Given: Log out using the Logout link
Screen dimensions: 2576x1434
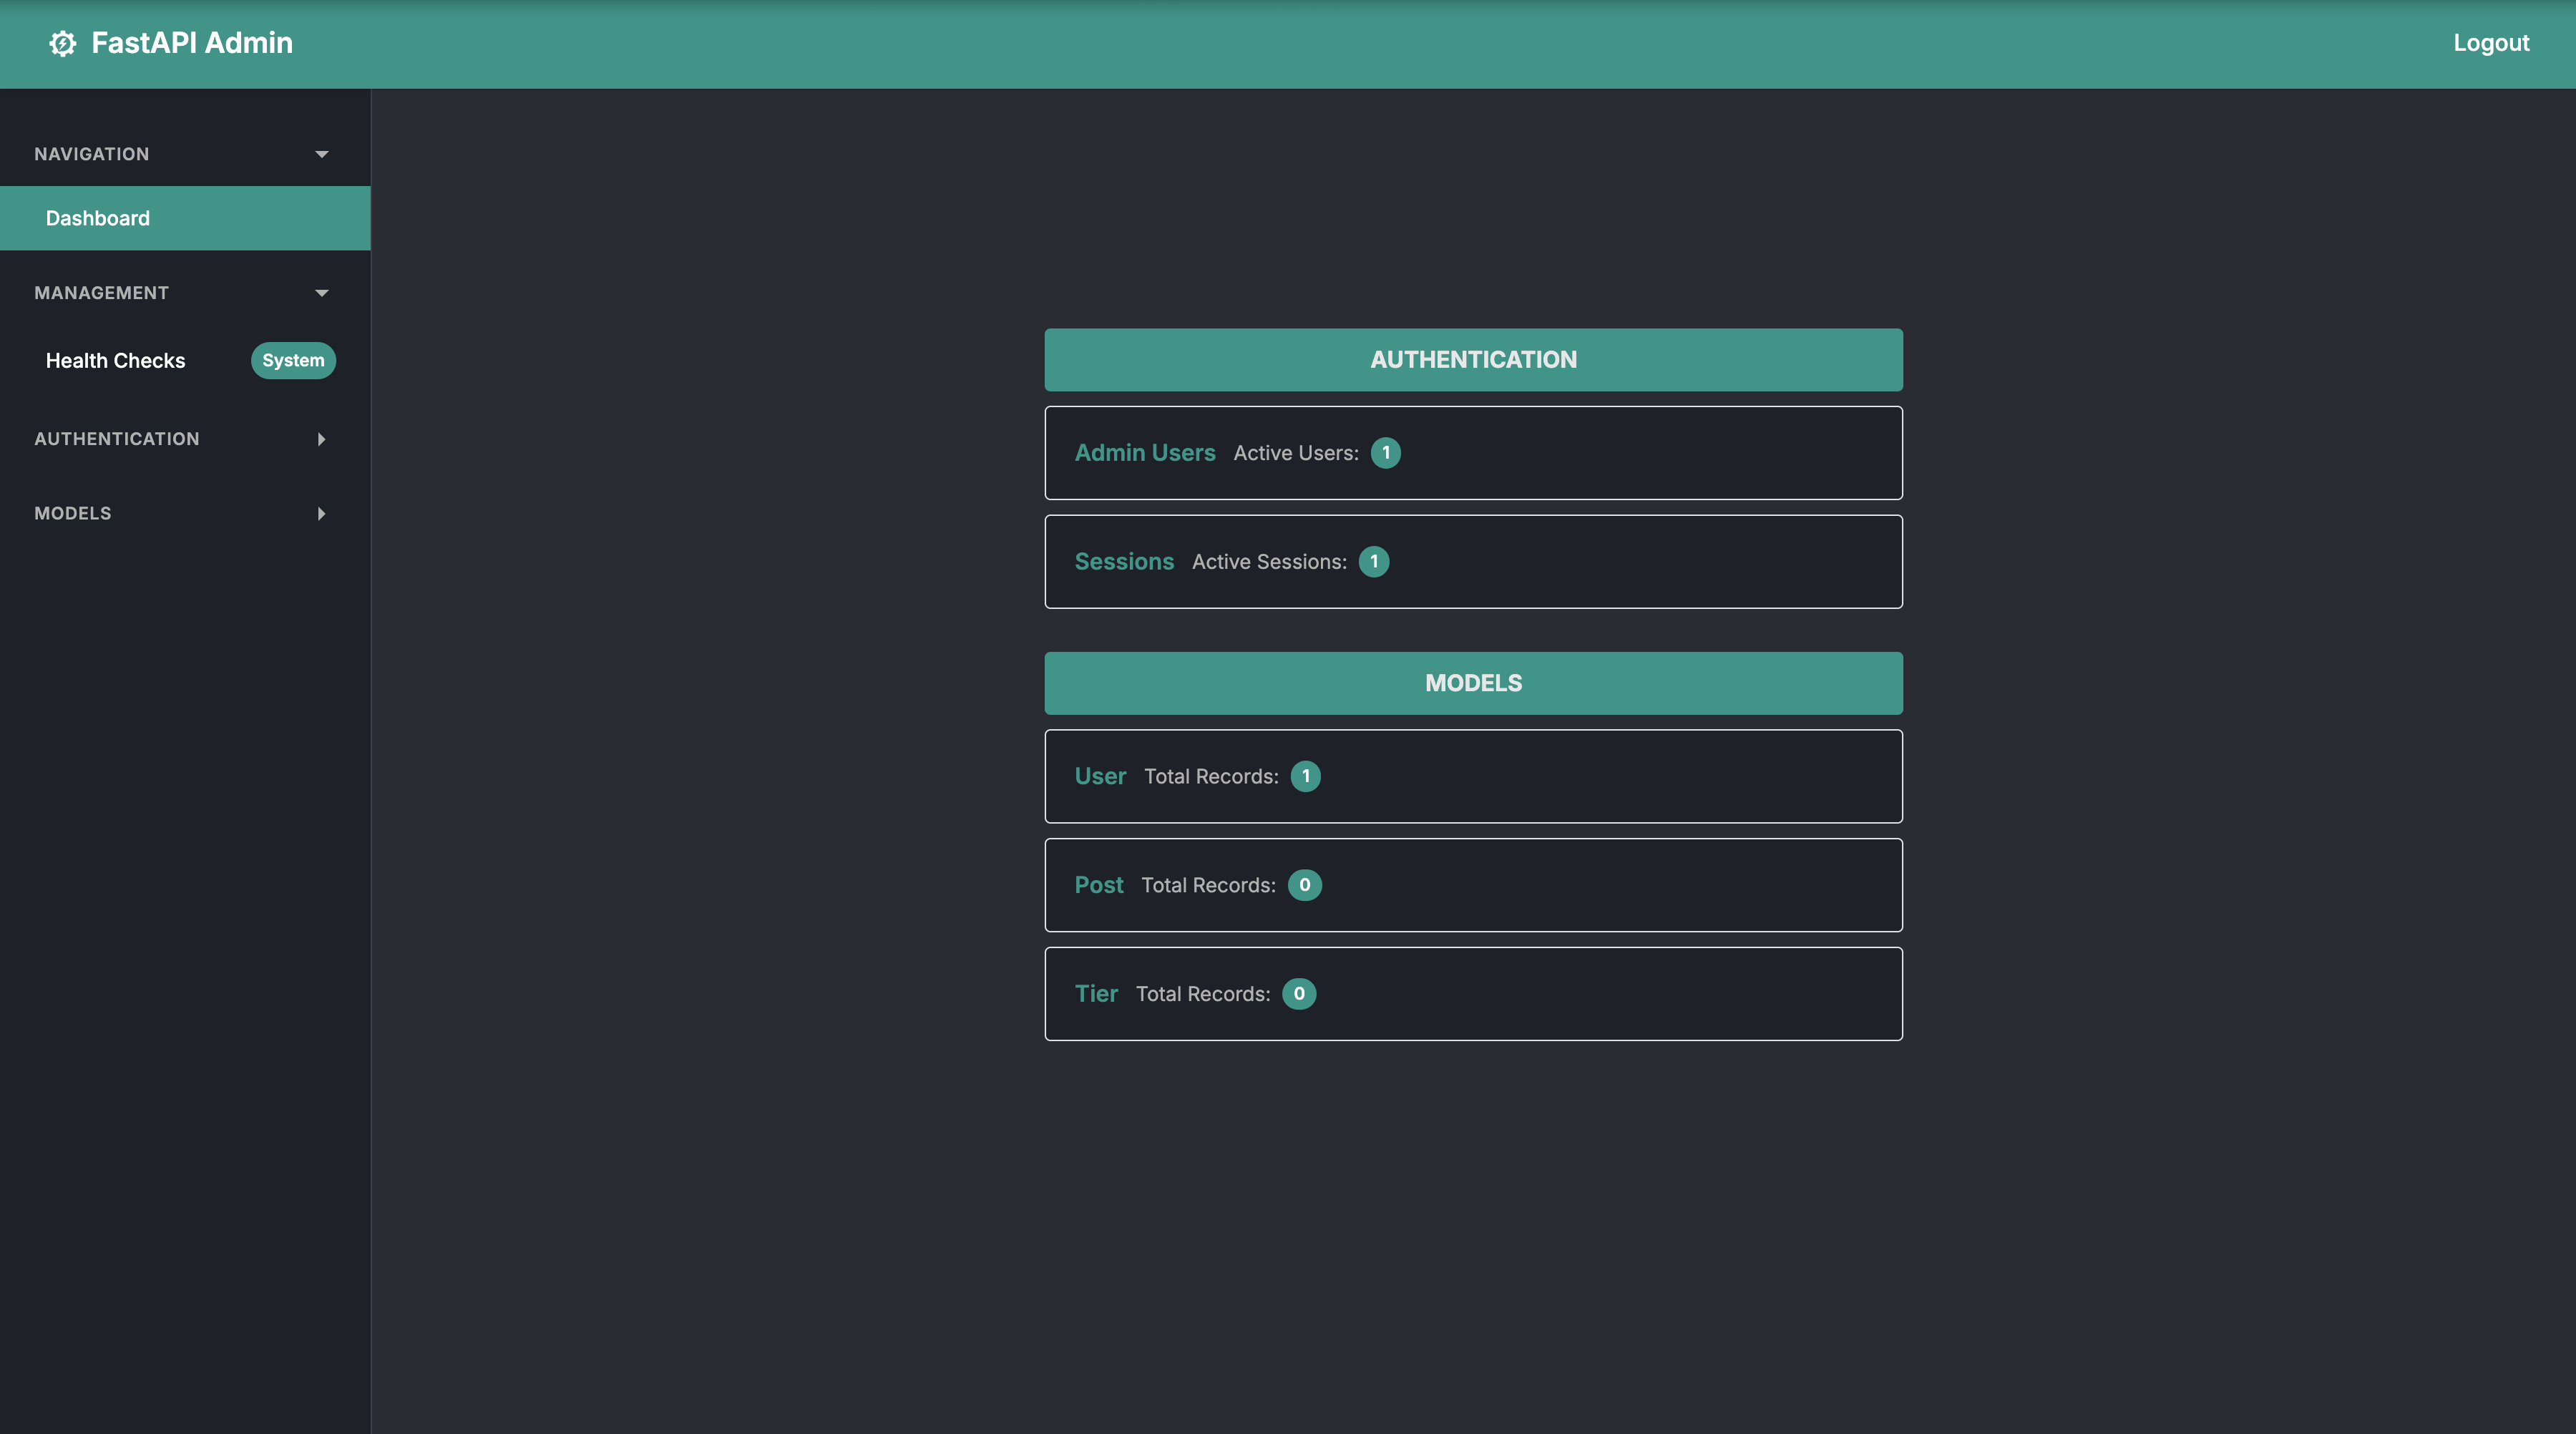Looking at the screenshot, I should click(2491, 43).
